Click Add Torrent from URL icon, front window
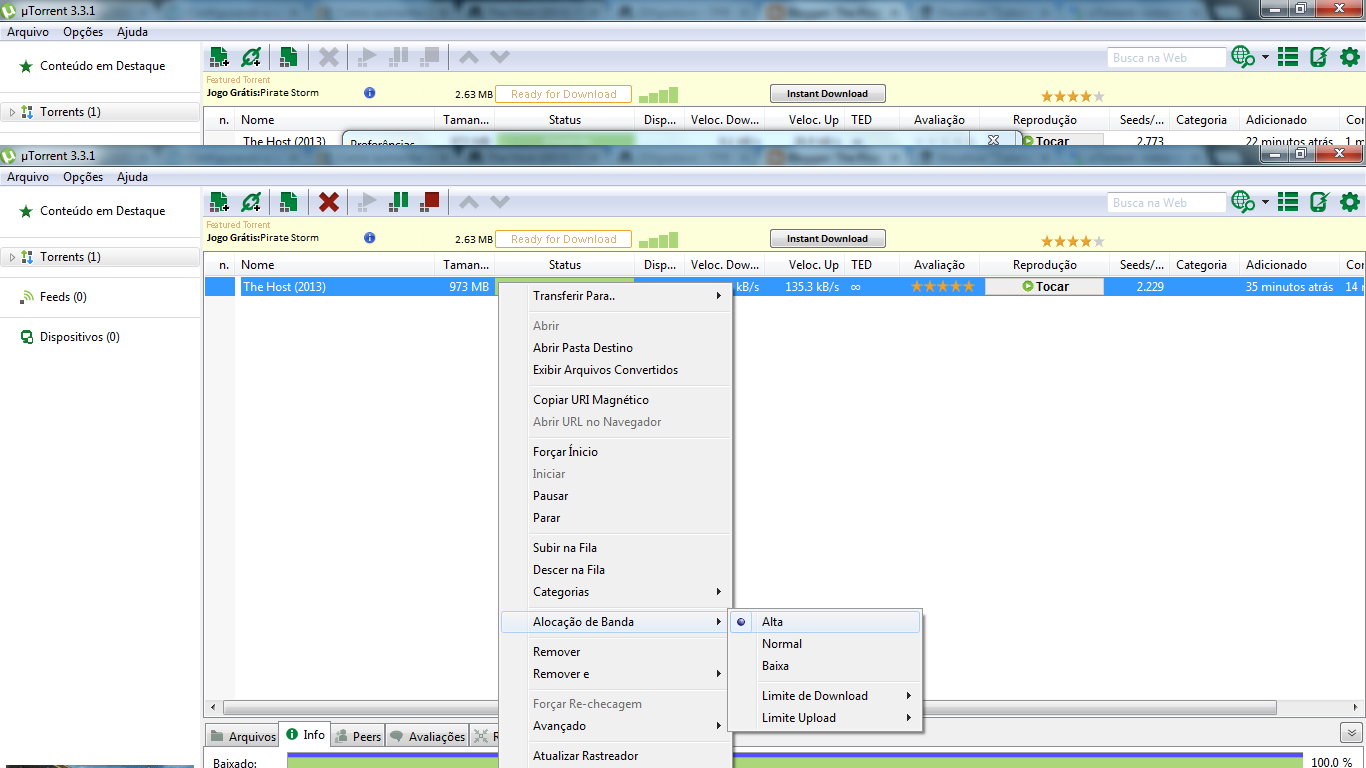 (x=251, y=202)
